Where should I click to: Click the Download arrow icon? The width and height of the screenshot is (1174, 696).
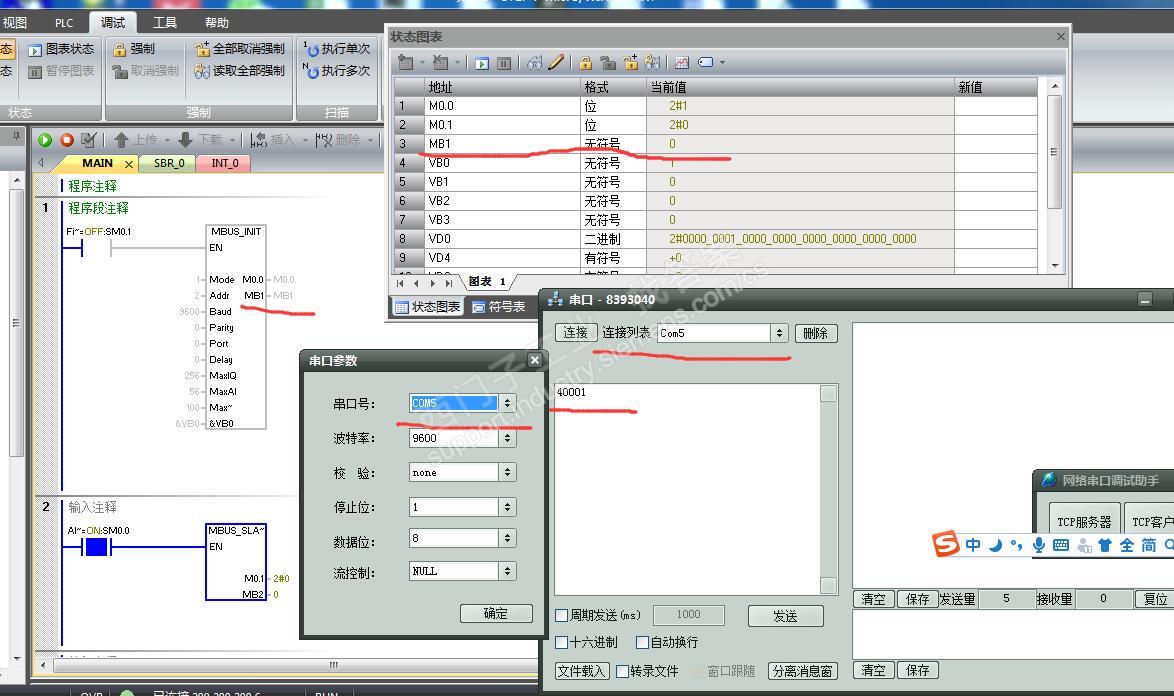[186, 140]
